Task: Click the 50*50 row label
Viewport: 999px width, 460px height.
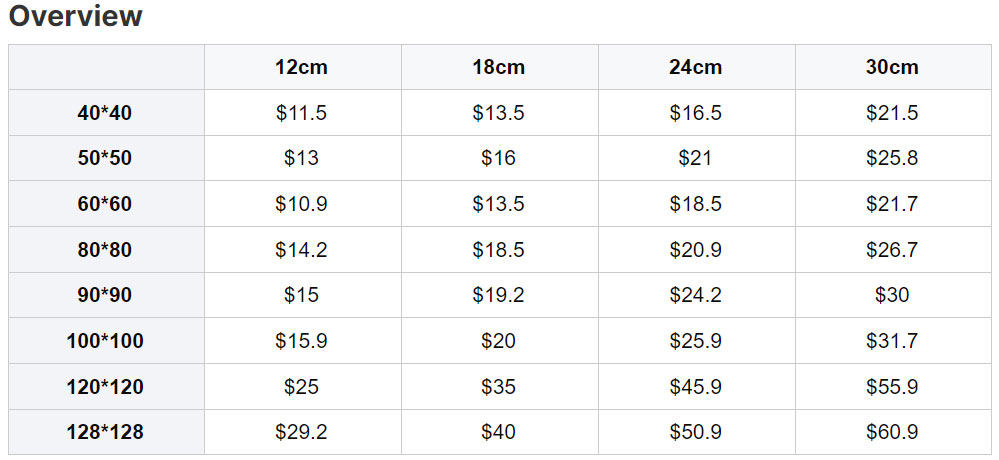Action: pyautogui.click(x=106, y=158)
